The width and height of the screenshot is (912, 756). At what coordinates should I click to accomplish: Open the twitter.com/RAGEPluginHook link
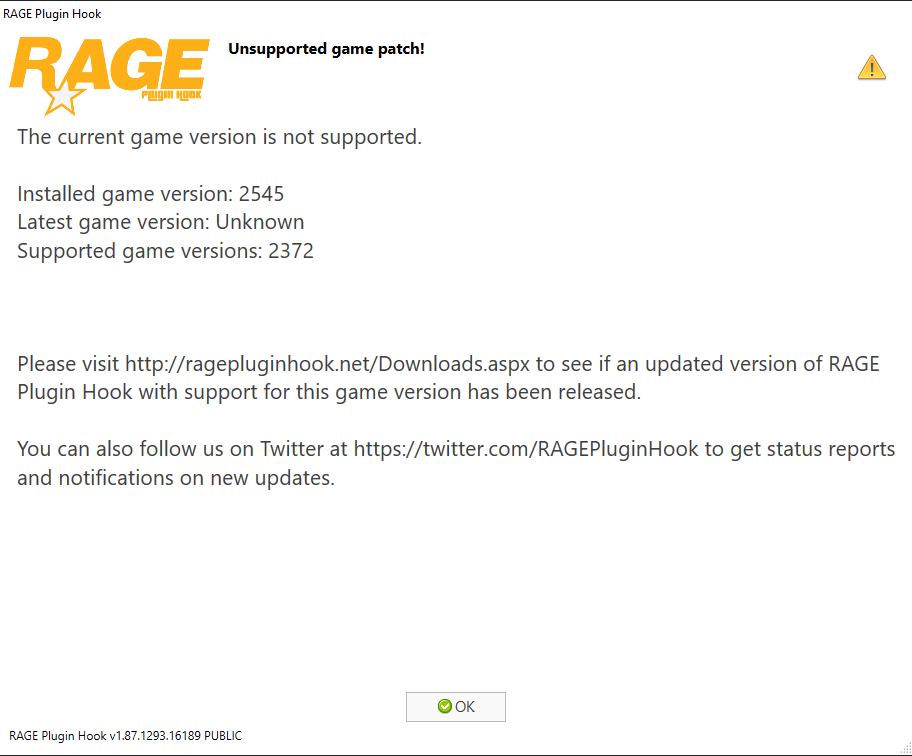(x=526, y=450)
